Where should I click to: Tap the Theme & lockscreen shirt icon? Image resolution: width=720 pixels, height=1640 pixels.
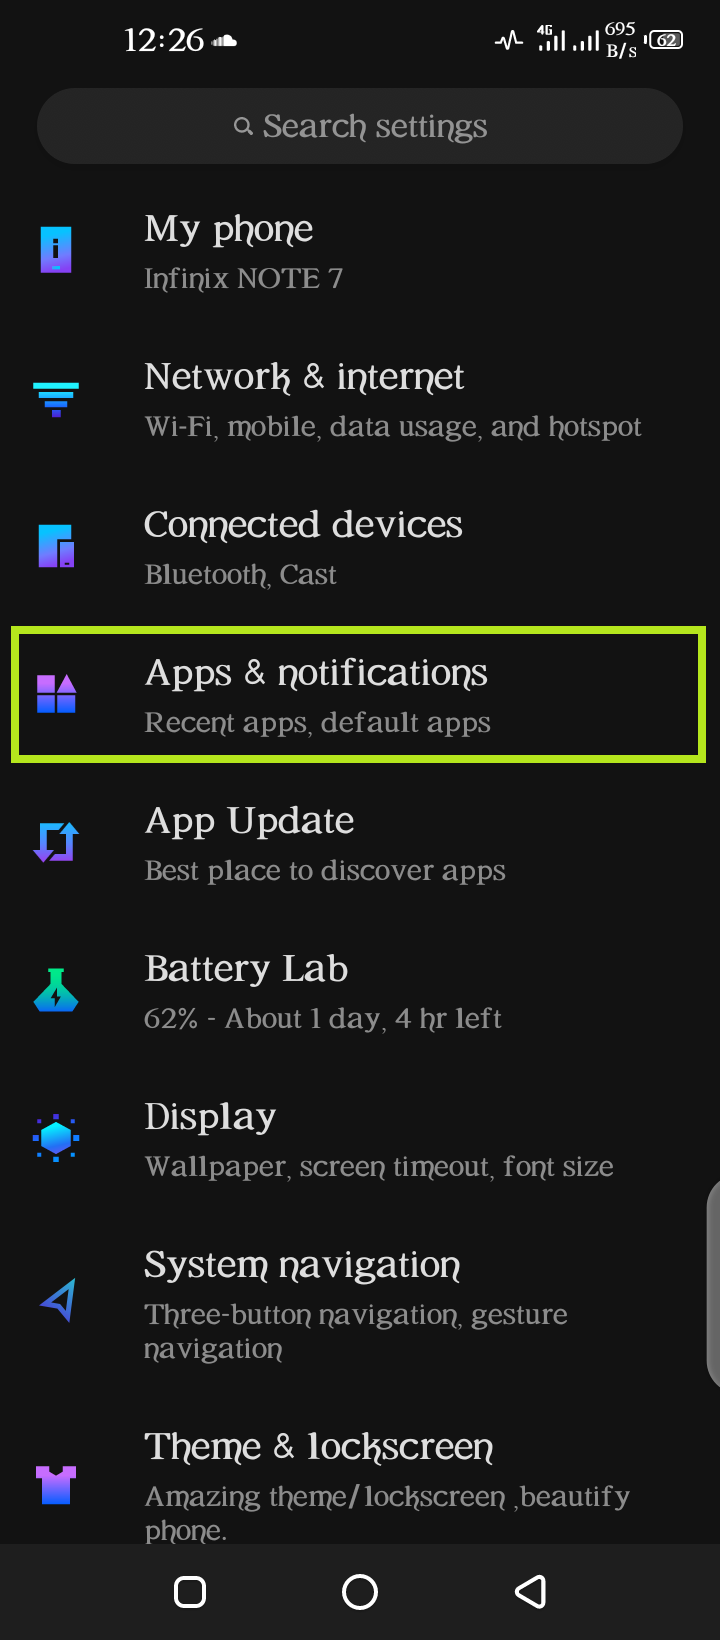coord(56,1485)
